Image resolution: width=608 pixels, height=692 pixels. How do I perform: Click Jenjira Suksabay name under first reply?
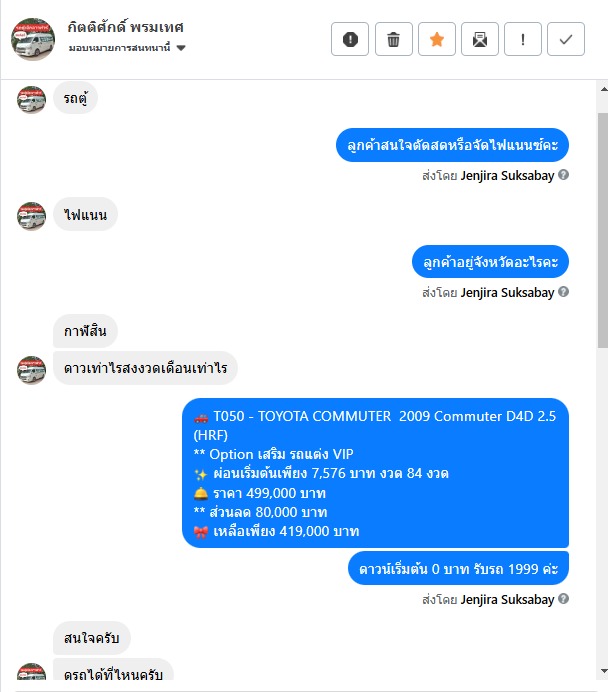[x=507, y=176]
